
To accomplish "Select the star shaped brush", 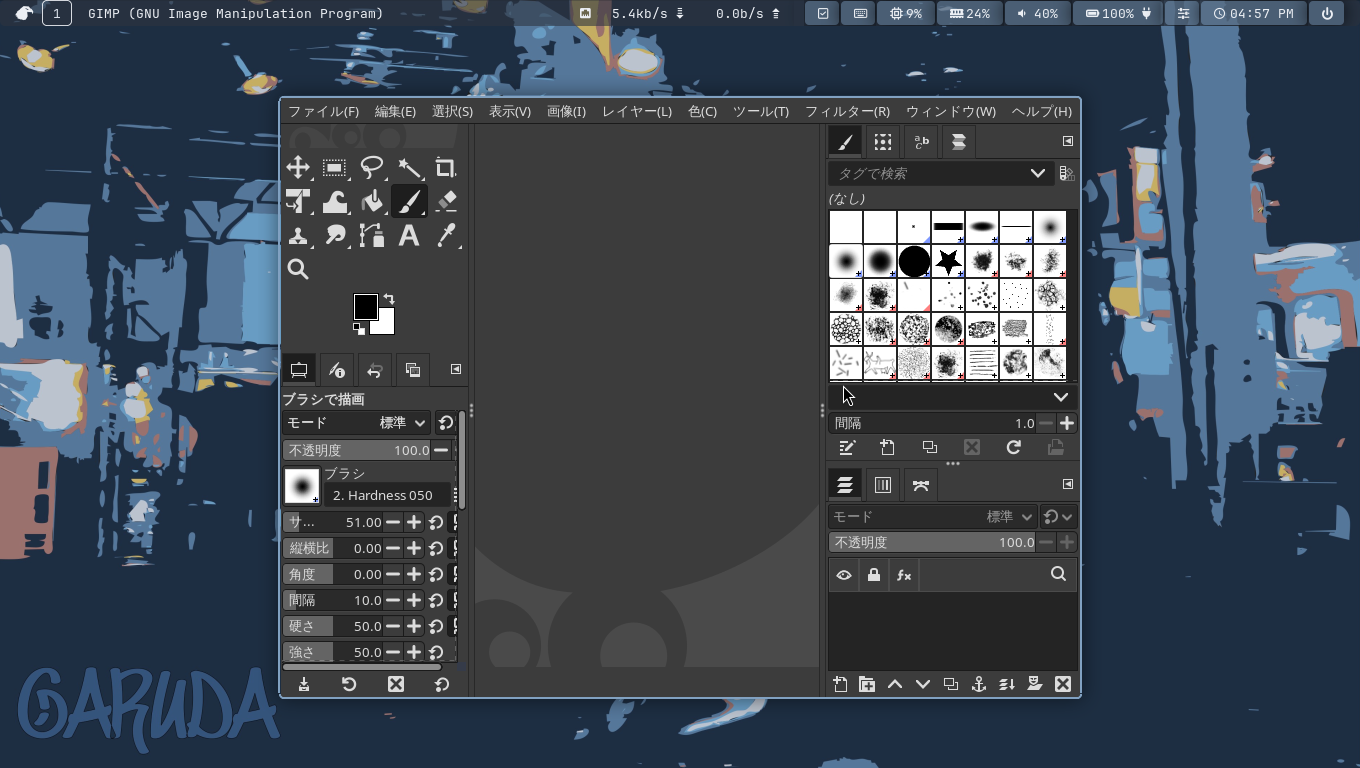I will [x=948, y=262].
